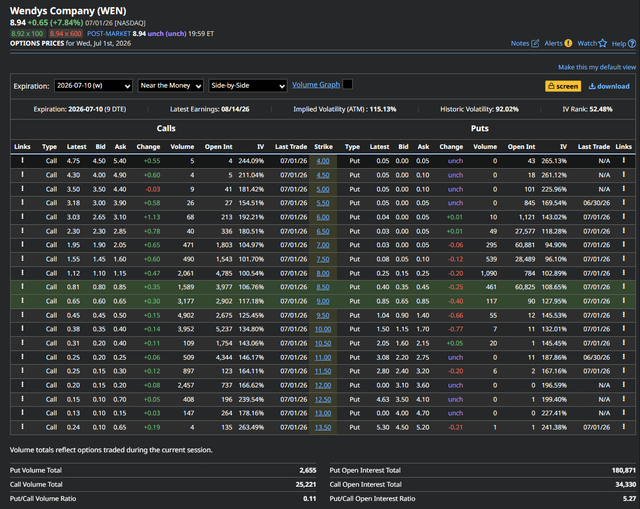
Task: Open the 8.50 strike link
Action: click(323, 287)
